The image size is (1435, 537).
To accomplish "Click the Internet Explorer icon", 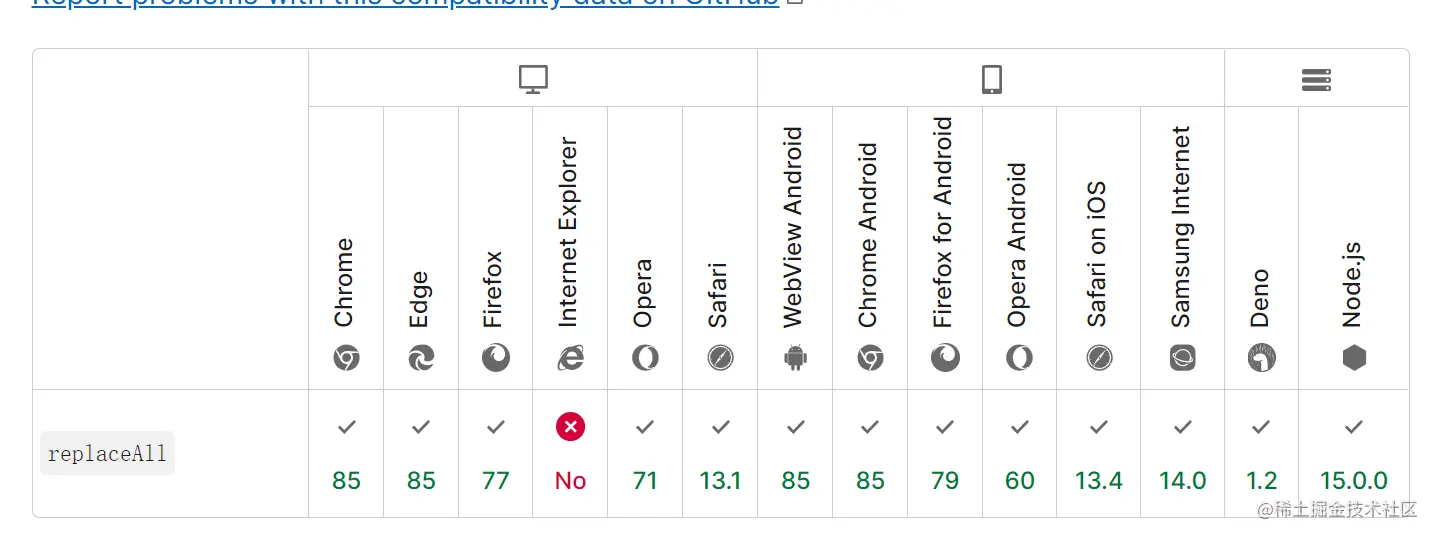I will [x=570, y=358].
